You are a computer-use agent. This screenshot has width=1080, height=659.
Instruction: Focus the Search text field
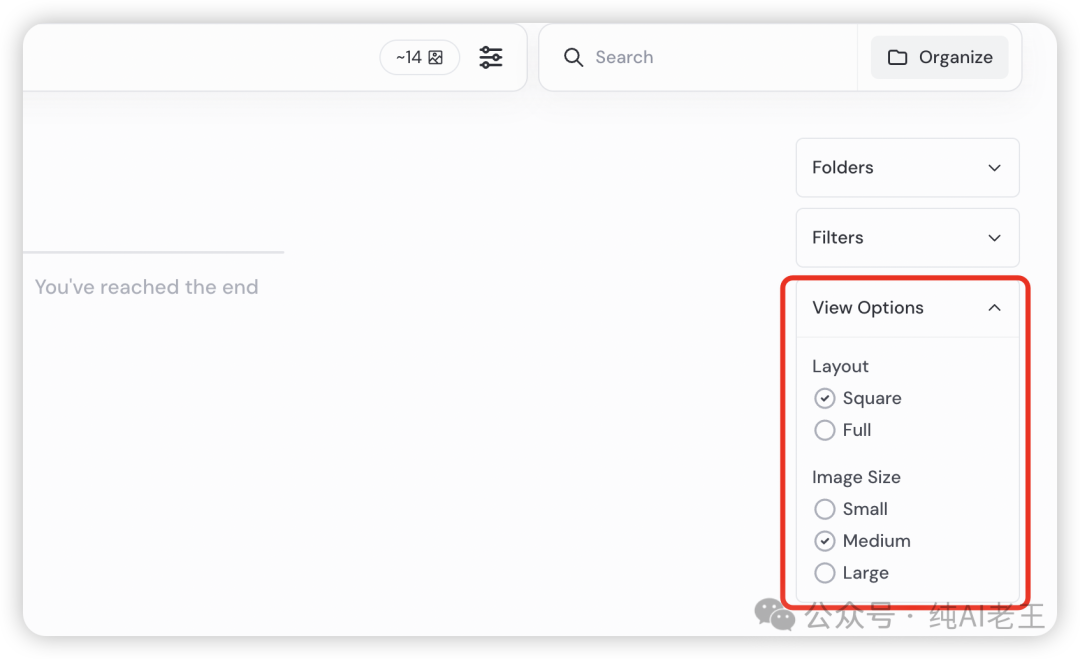click(x=710, y=57)
